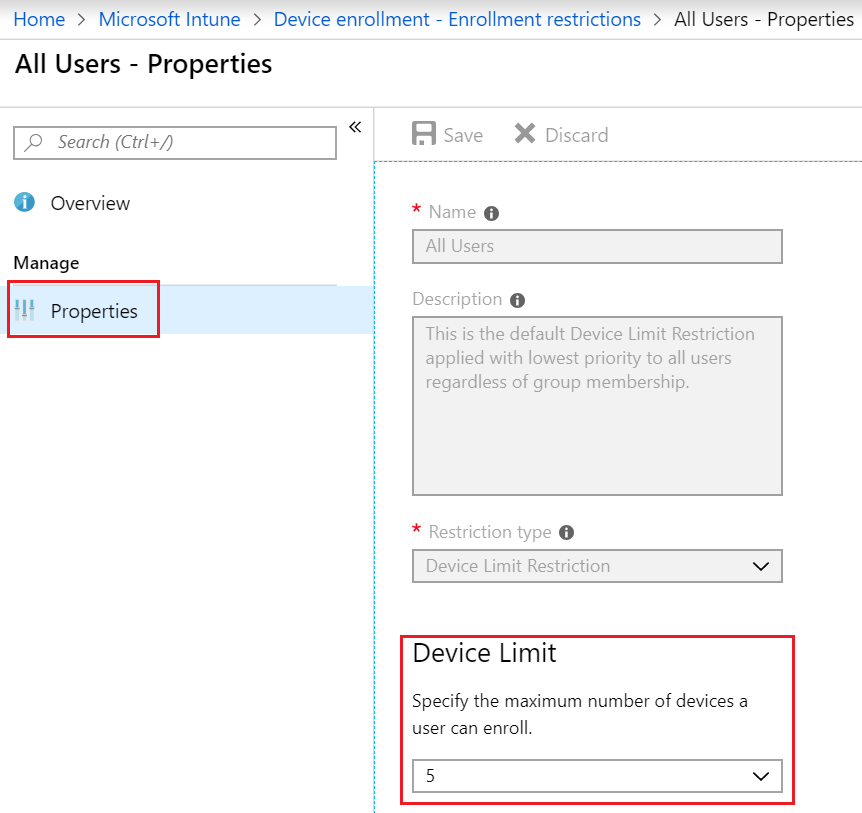Collapse the left navigation panel

(x=354, y=127)
